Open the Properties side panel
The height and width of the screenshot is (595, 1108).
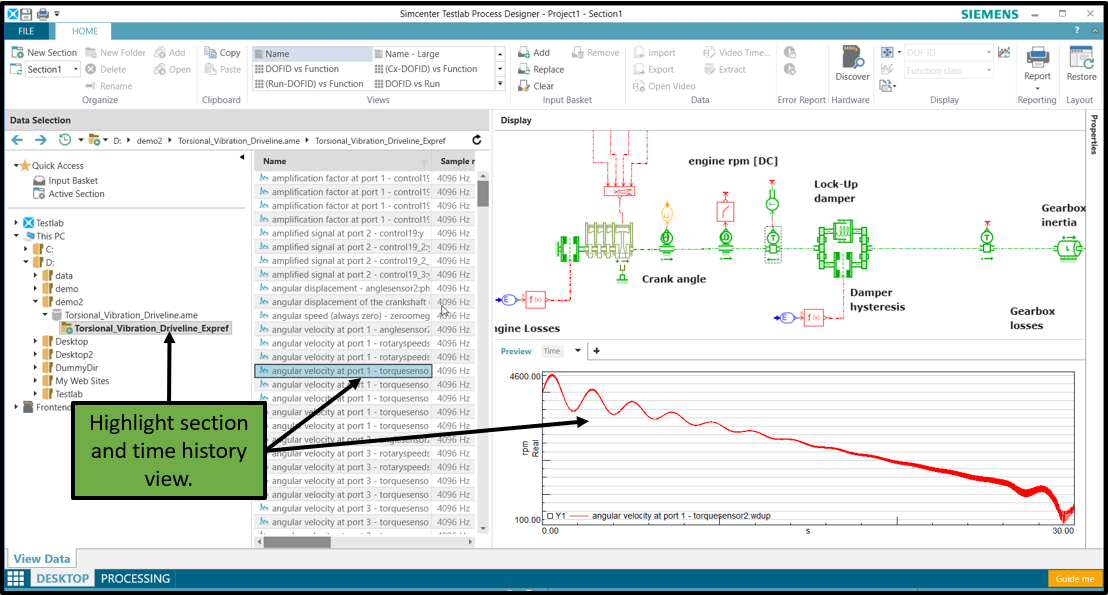coord(1094,134)
